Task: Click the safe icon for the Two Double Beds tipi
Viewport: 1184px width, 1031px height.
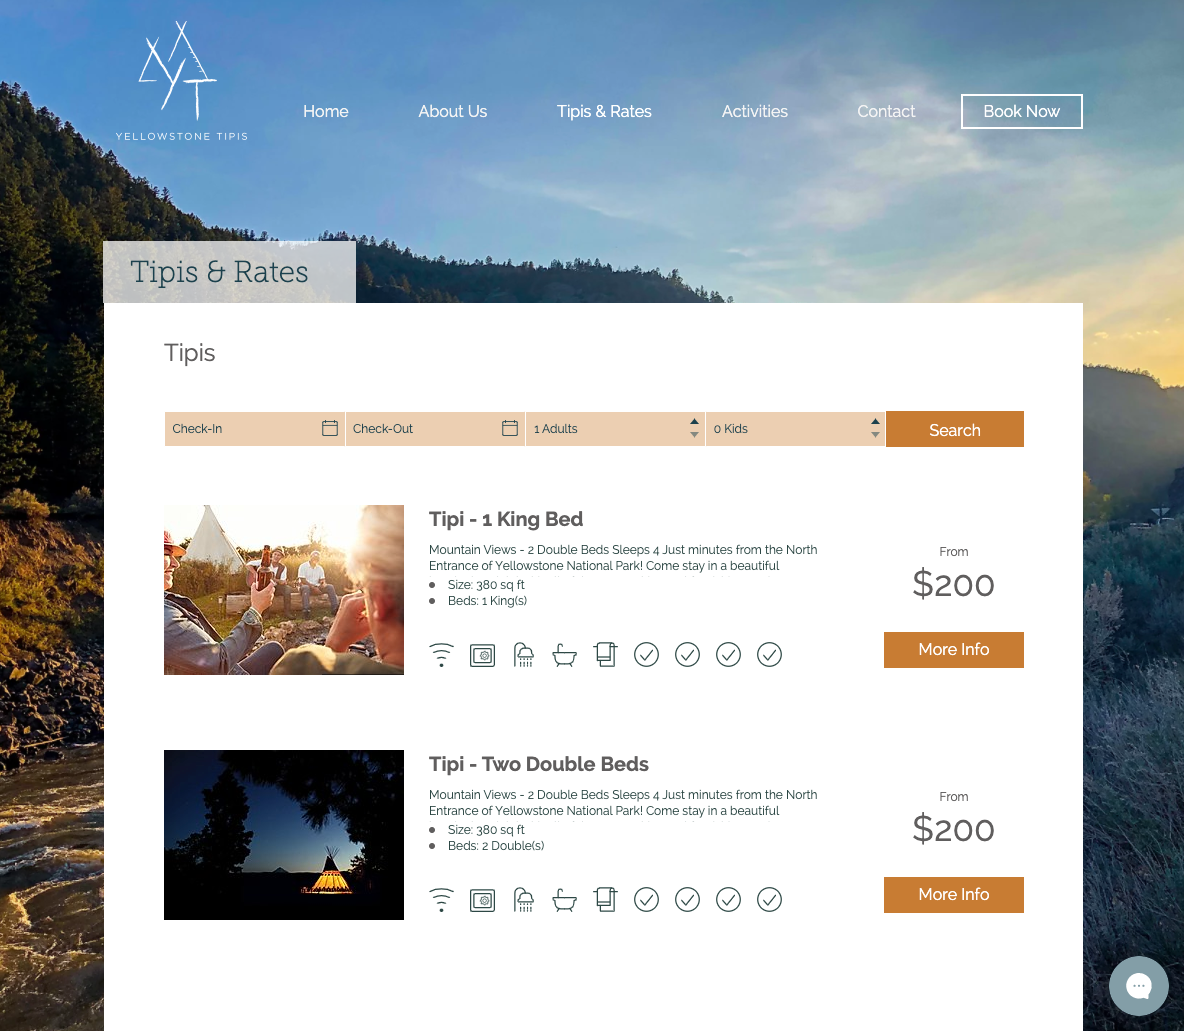Action: tap(483, 900)
